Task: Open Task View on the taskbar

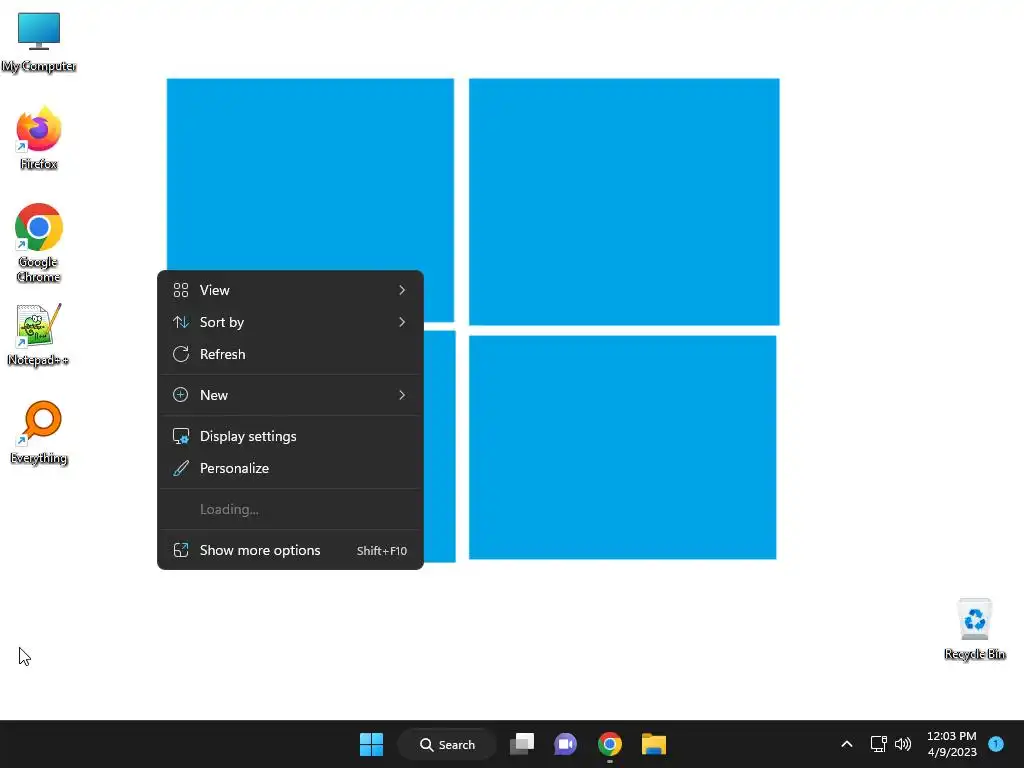Action: (x=522, y=744)
